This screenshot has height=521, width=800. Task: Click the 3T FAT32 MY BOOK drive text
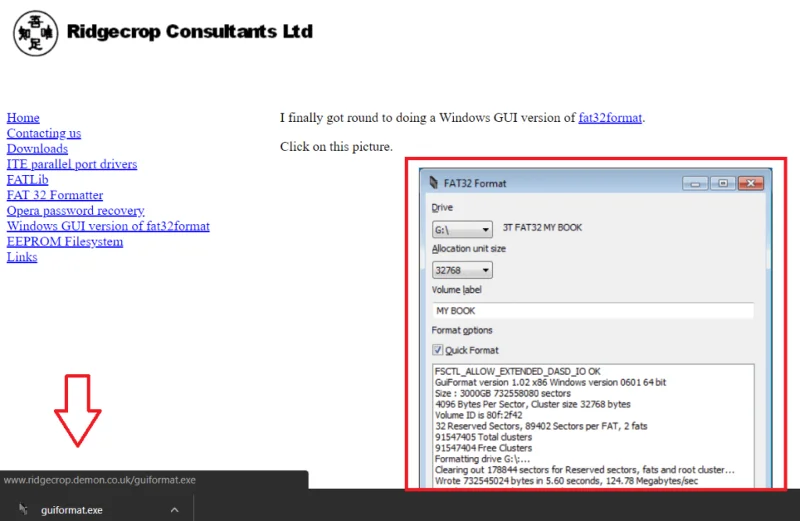542,228
